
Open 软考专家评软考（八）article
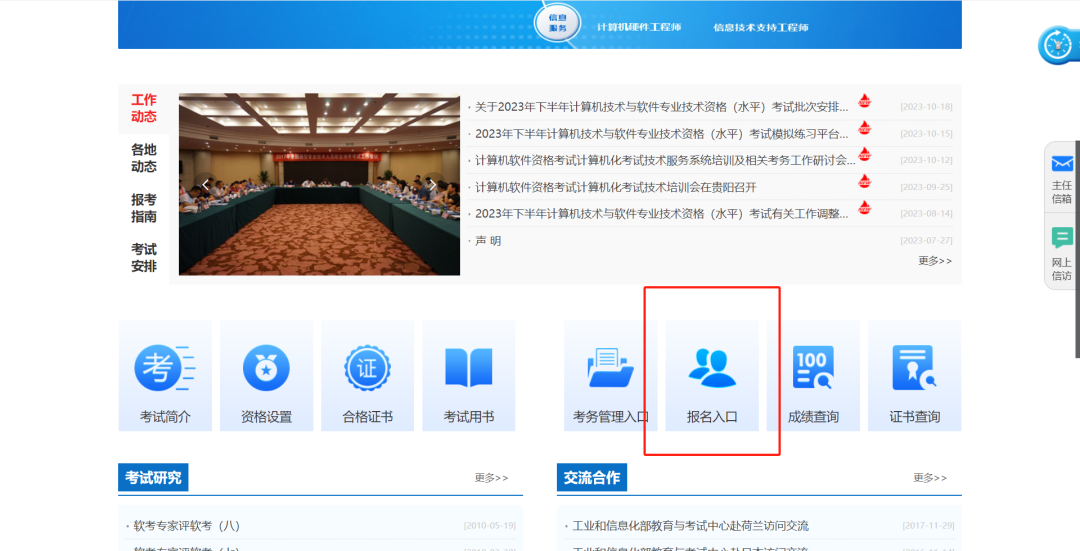[x=187, y=526]
